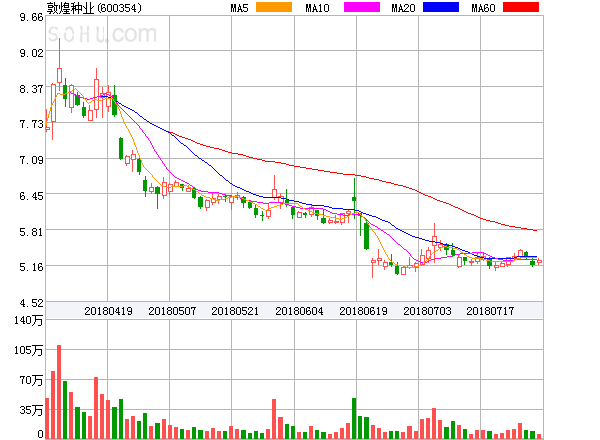Click the tall green volume bar at 20180619
600x440 pixels.
(x=354, y=418)
